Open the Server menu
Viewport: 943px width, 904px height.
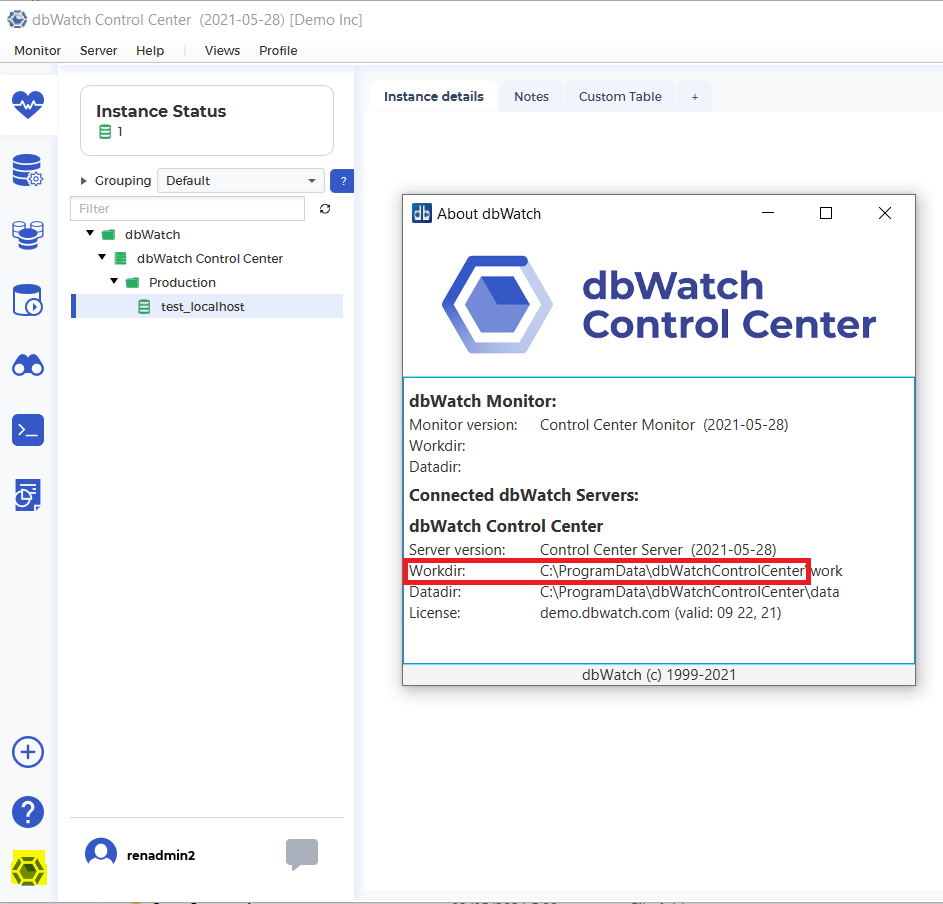99,51
